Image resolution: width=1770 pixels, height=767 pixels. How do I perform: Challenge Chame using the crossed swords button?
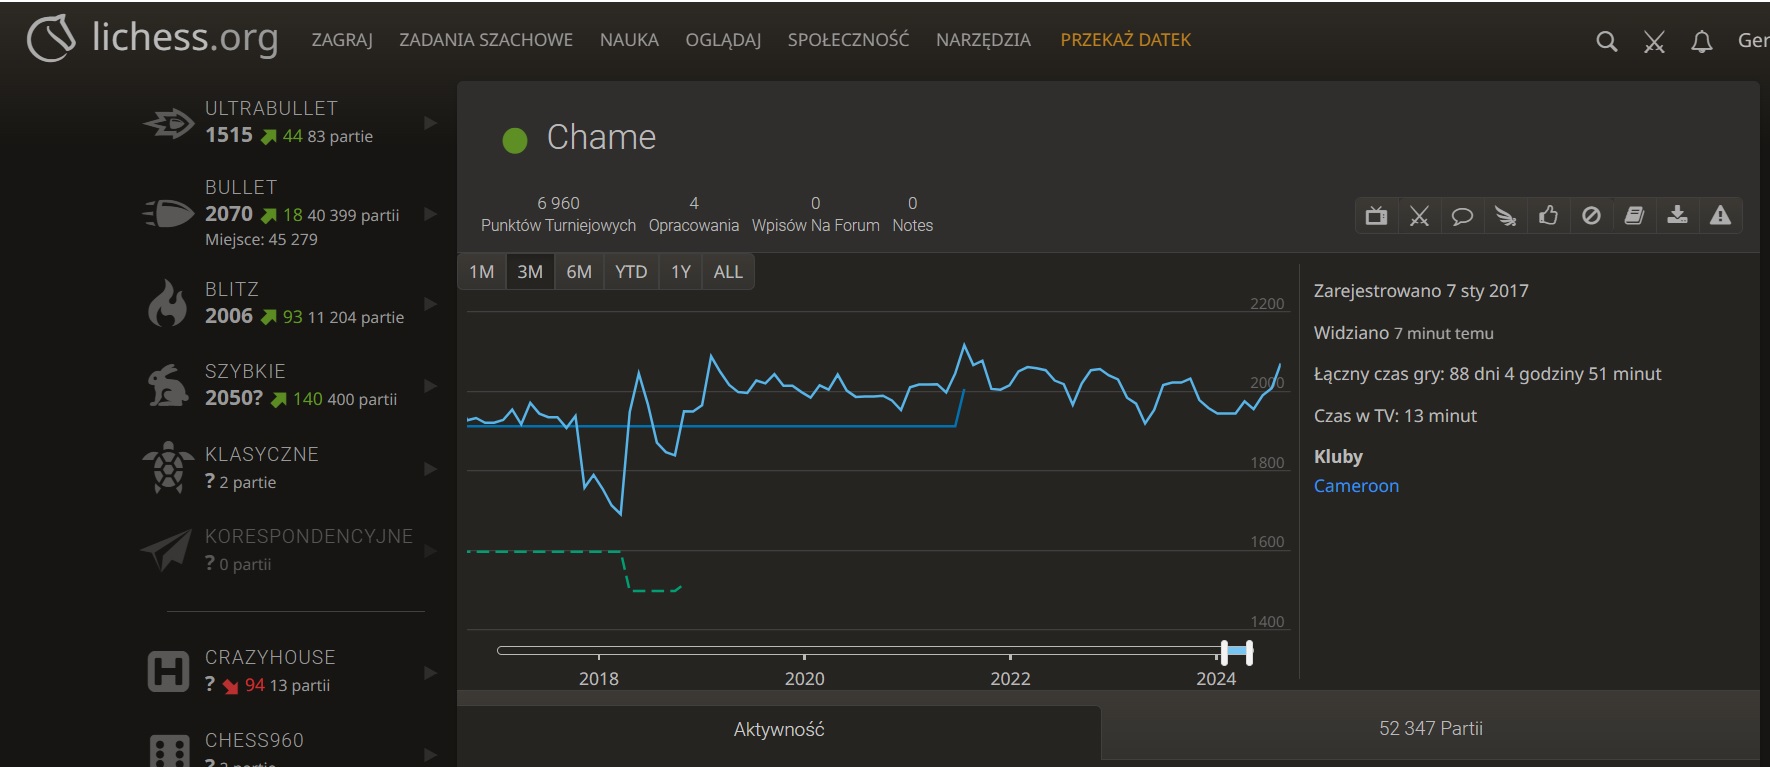coord(1419,216)
